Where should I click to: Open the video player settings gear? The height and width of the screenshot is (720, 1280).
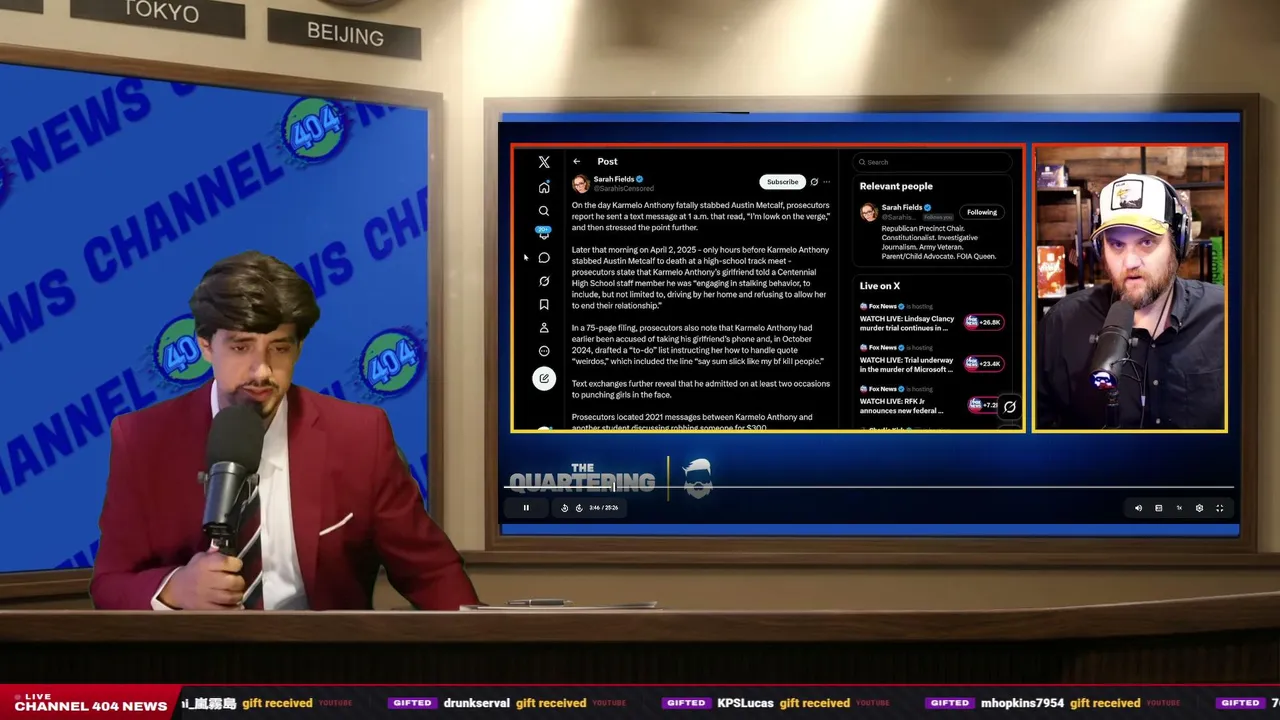point(1199,508)
